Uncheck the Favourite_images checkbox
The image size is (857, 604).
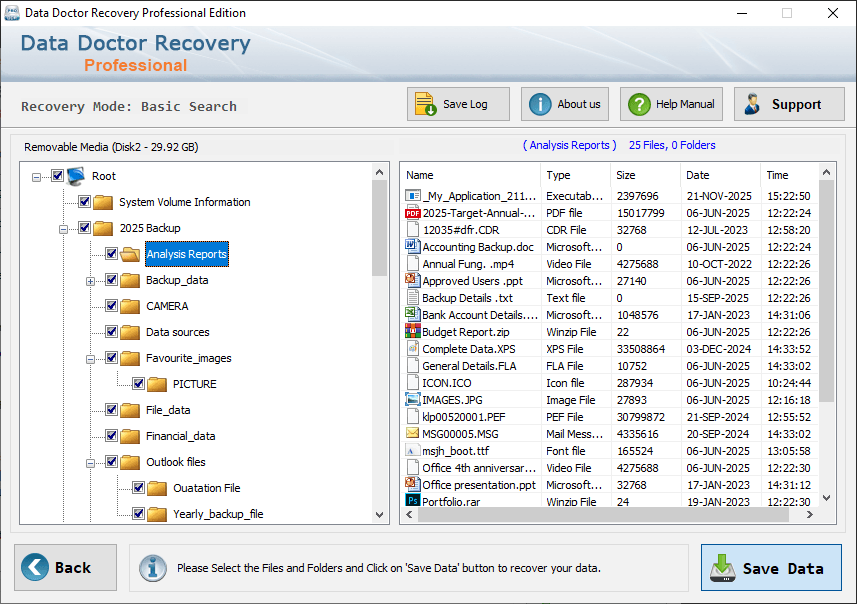pos(111,357)
